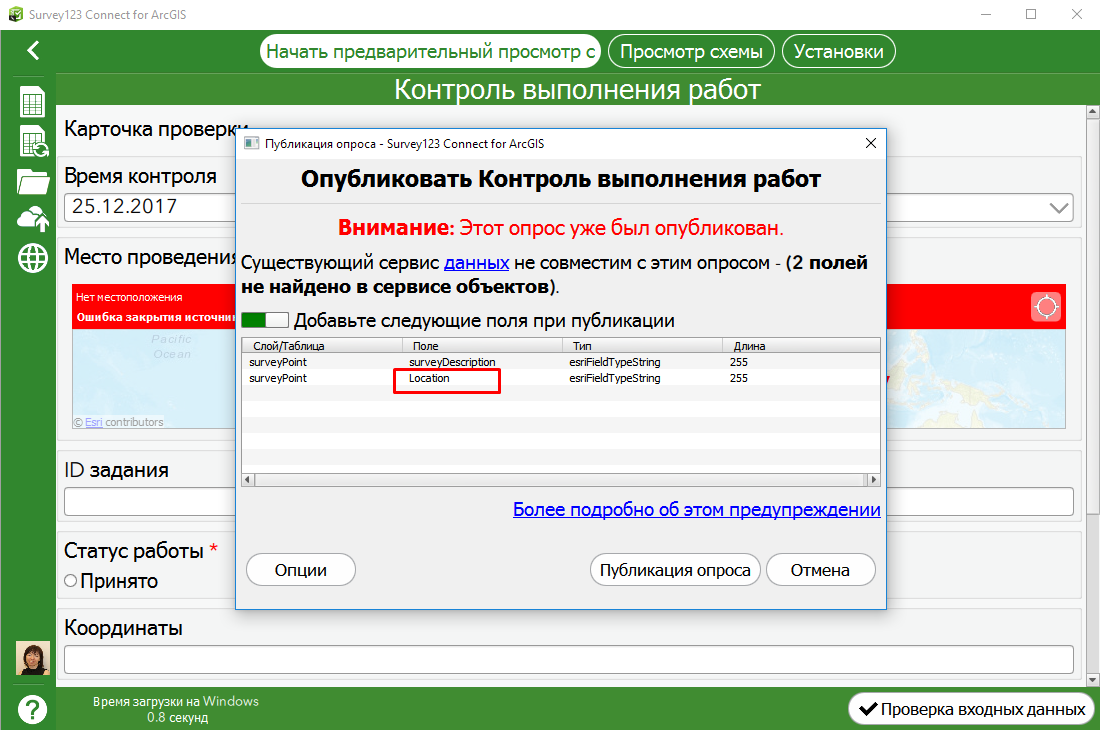The image size is (1100, 730).
Task: Click Публикация опроса button
Action: (675, 570)
